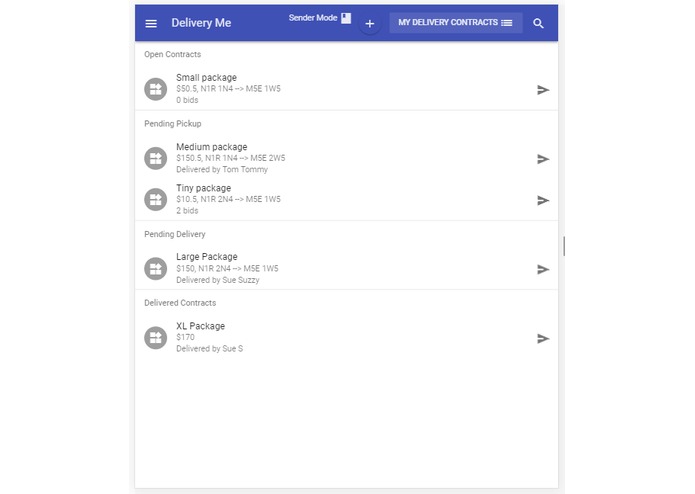695x494 pixels.
Task: Click the vertical scrollbar thumb
Action: click(564, 246)
